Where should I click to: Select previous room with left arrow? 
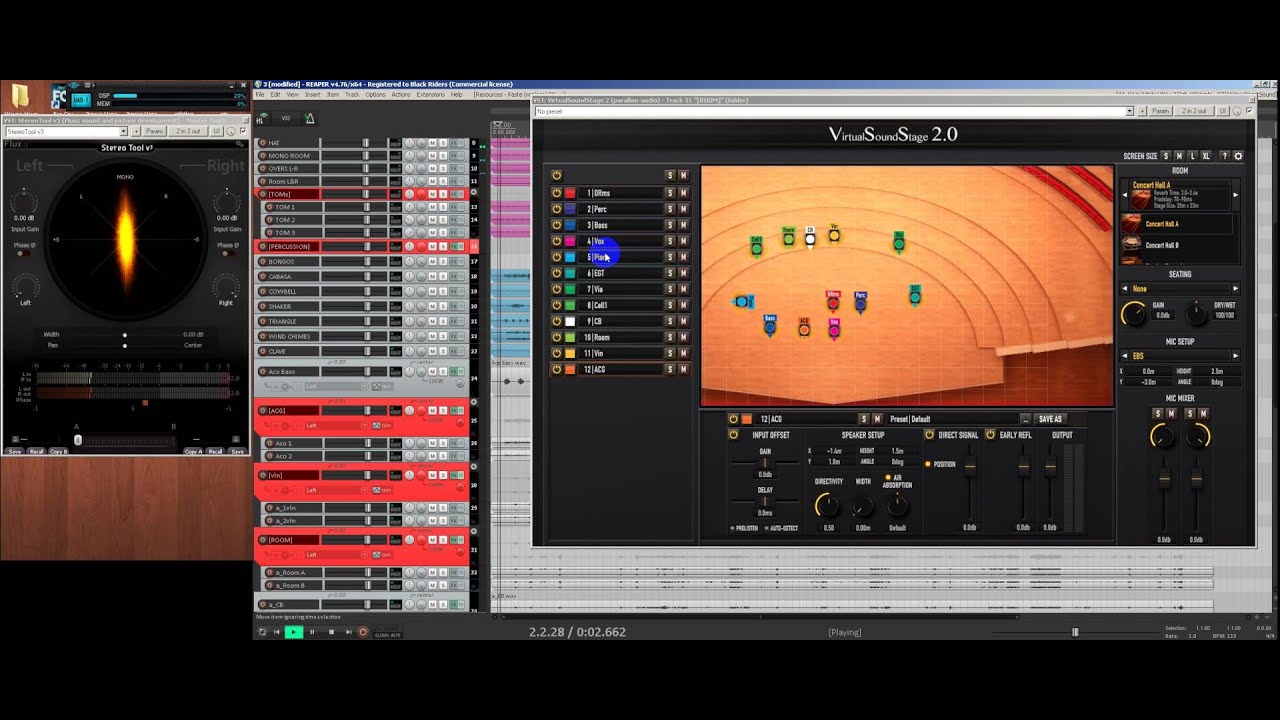click(x=1125, y=195)
